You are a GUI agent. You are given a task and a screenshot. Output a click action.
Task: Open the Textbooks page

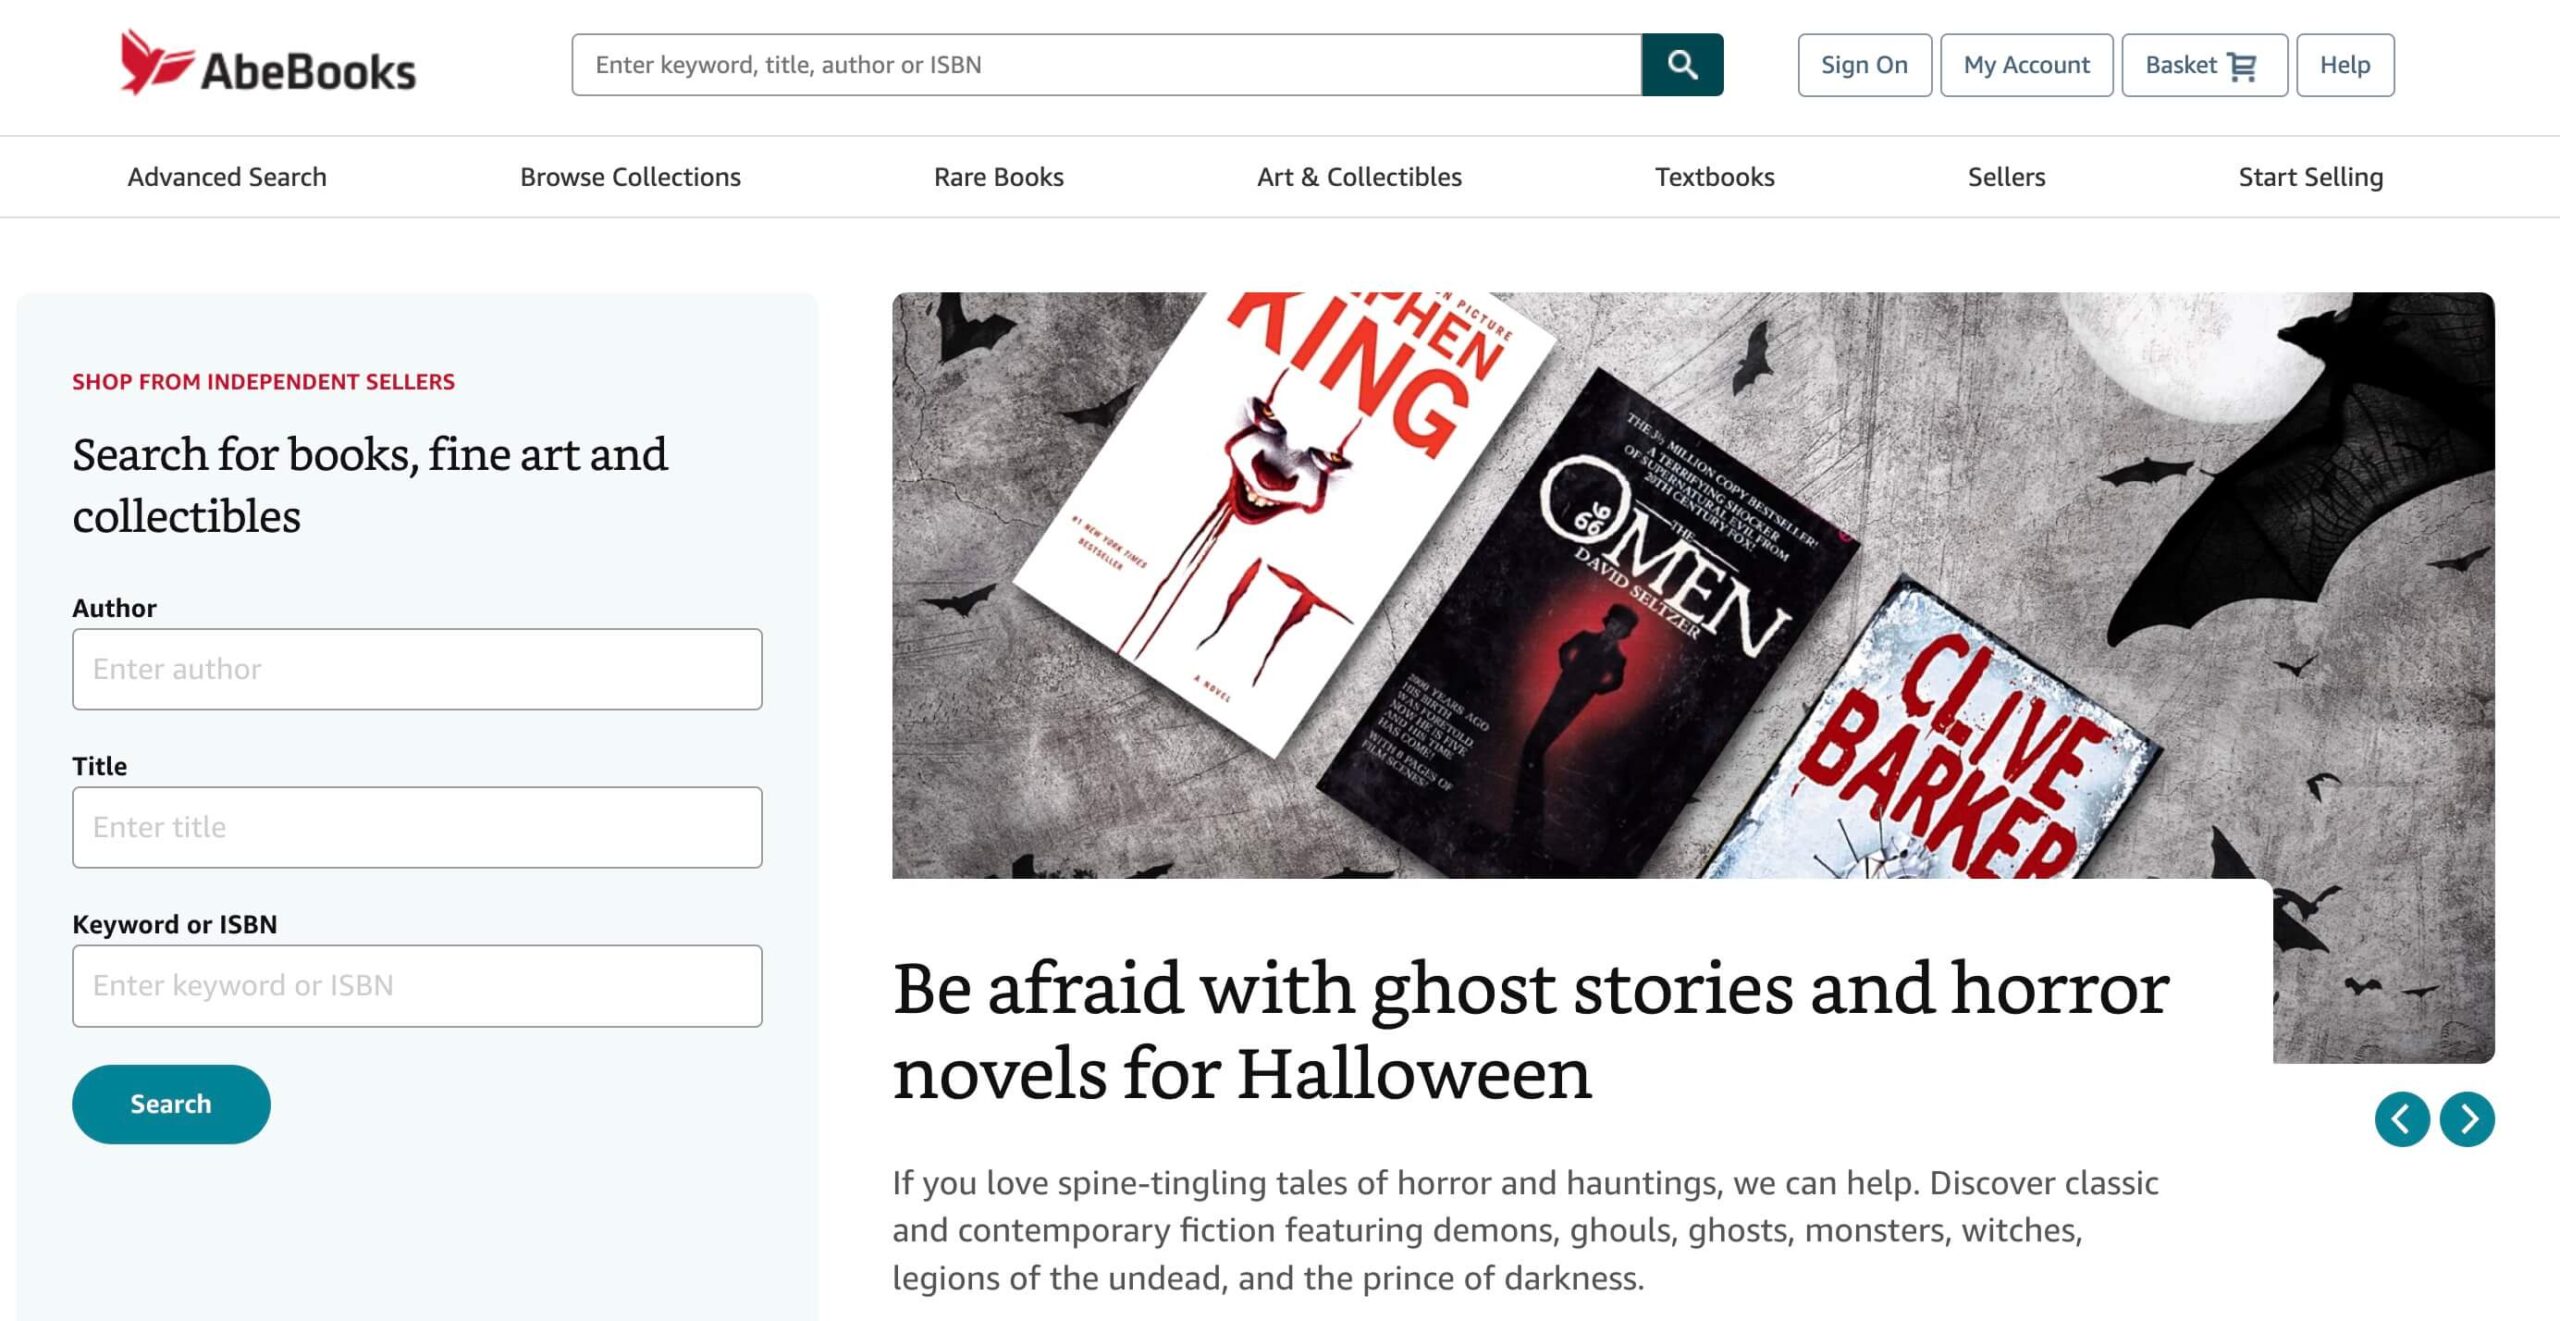1715,176
